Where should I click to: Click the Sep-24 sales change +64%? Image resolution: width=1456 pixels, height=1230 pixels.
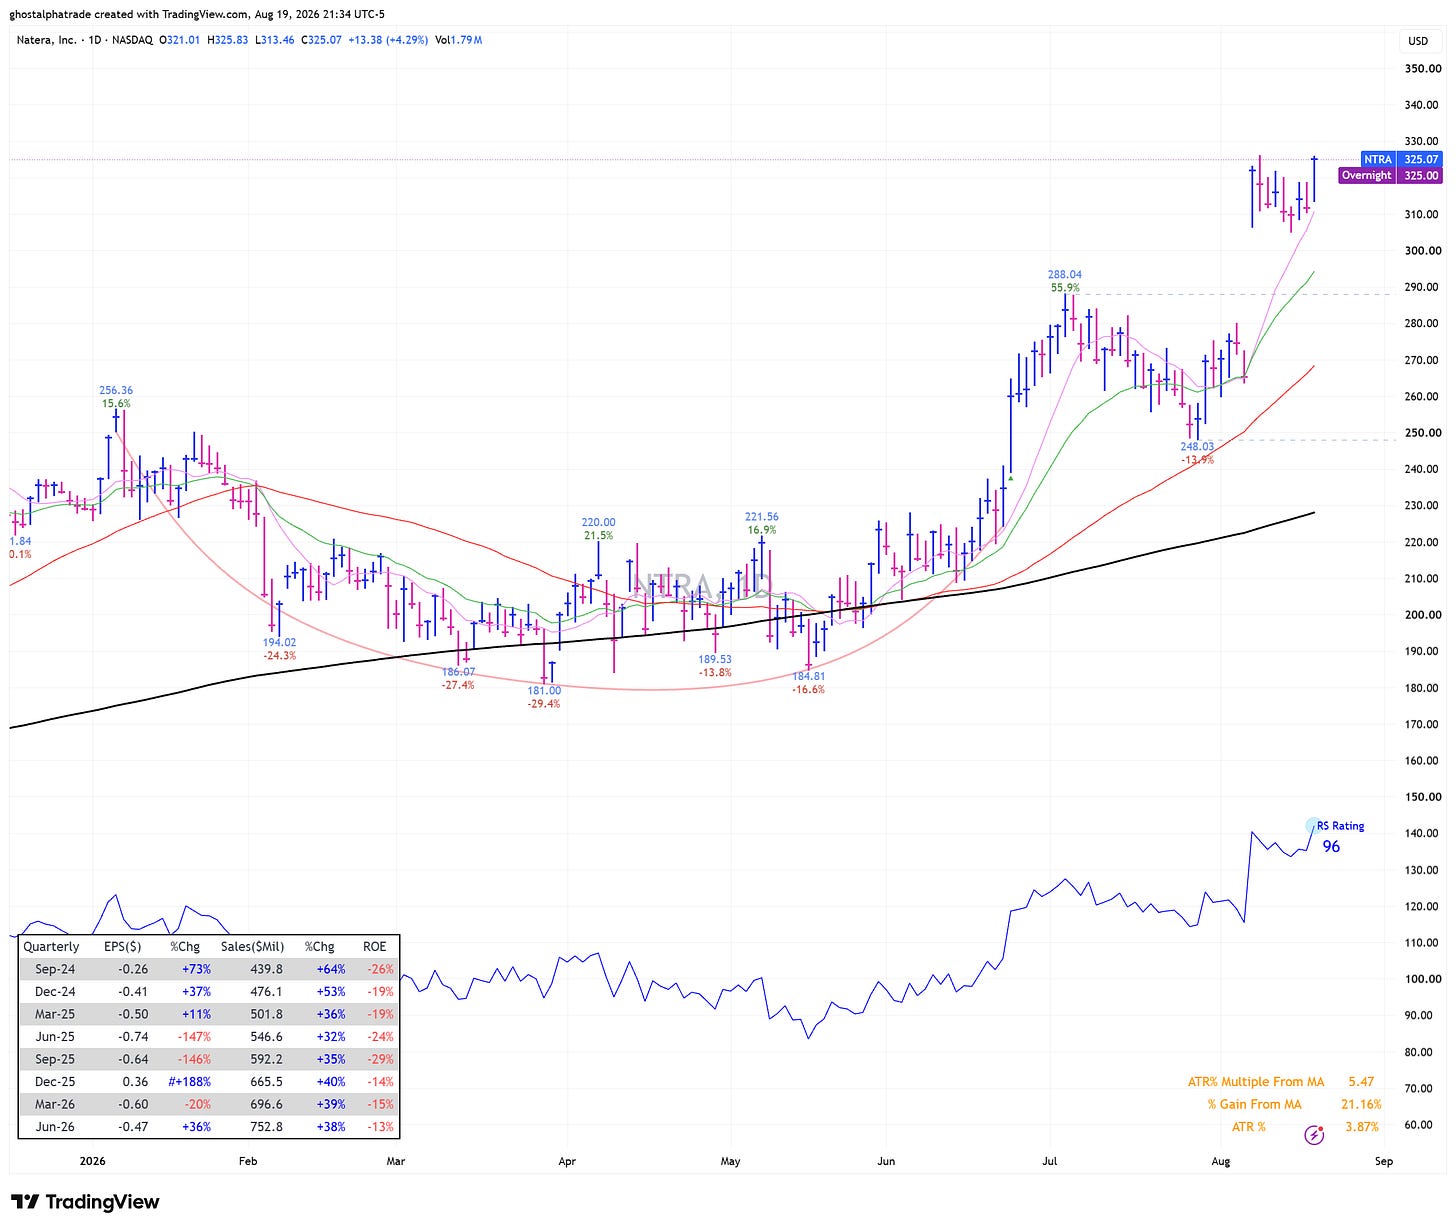point(331,969)
